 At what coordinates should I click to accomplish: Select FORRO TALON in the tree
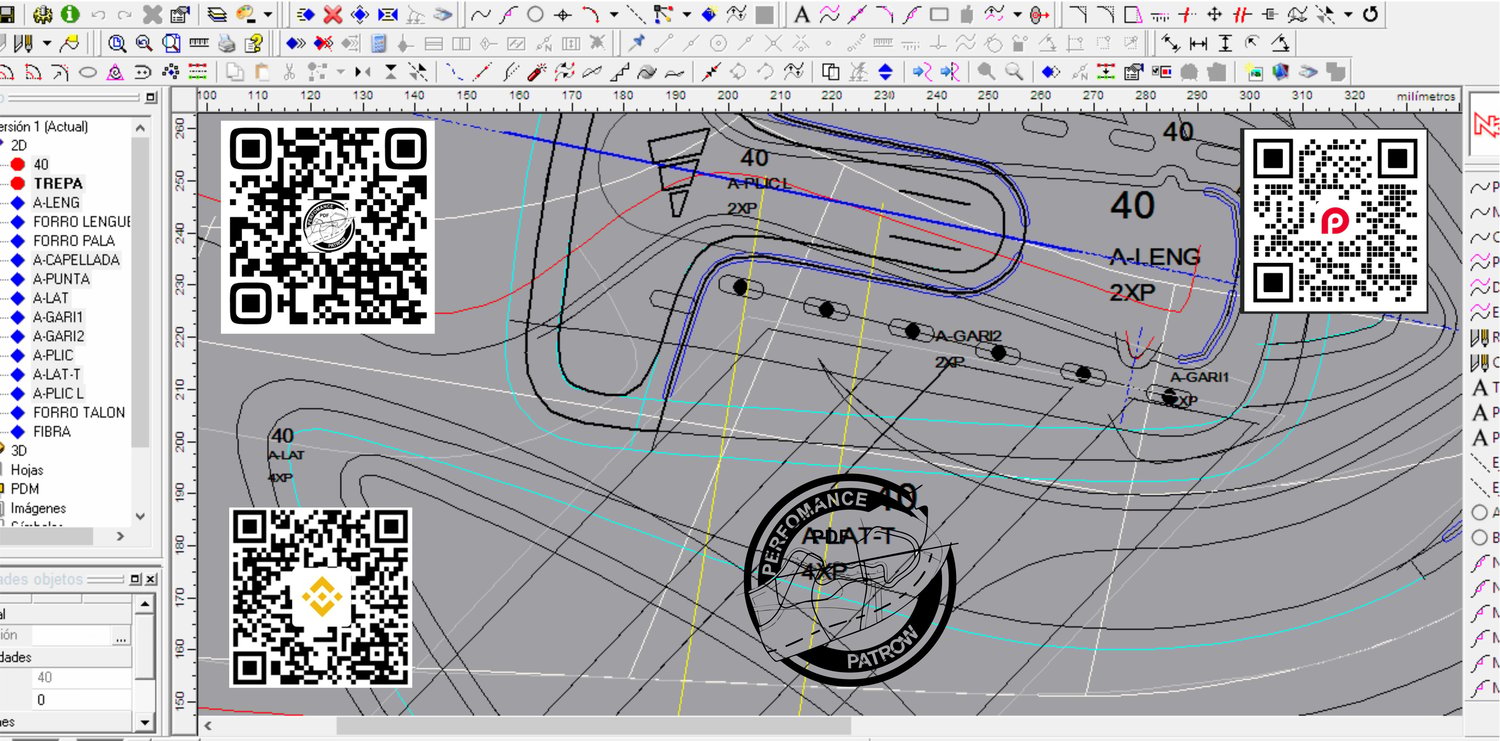[79, 412]
